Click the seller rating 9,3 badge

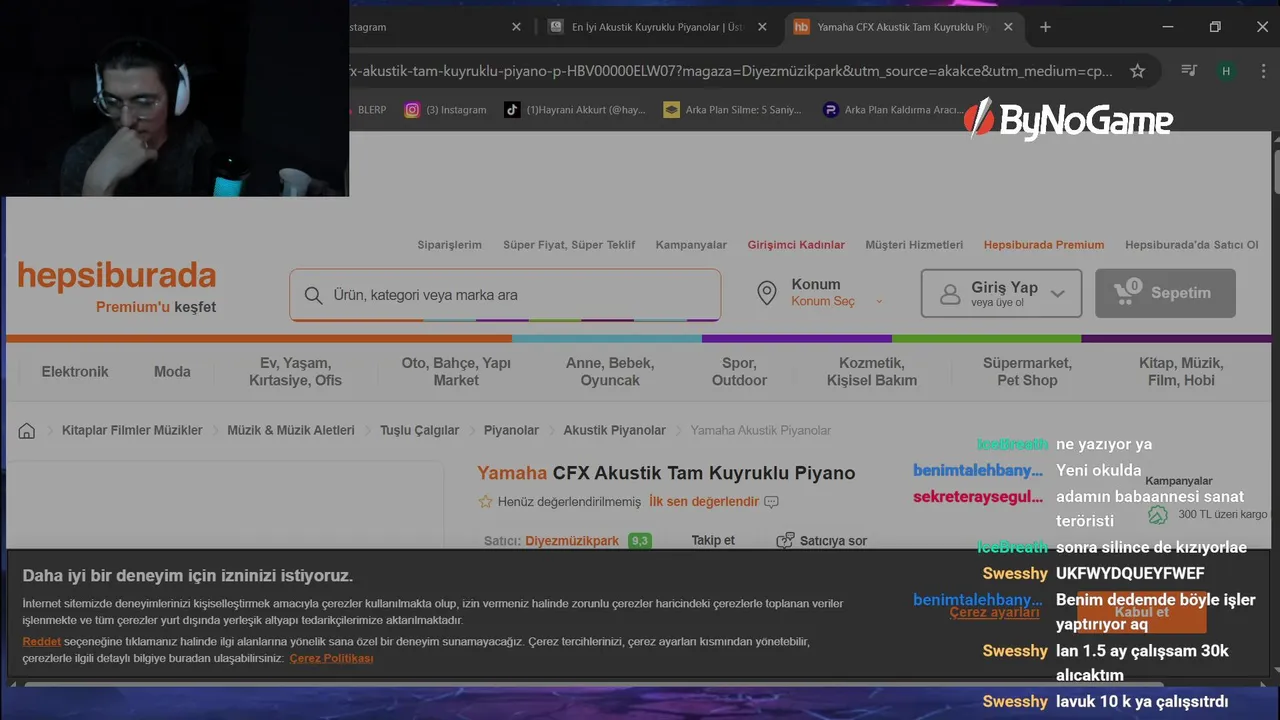(x=640, y=541)
